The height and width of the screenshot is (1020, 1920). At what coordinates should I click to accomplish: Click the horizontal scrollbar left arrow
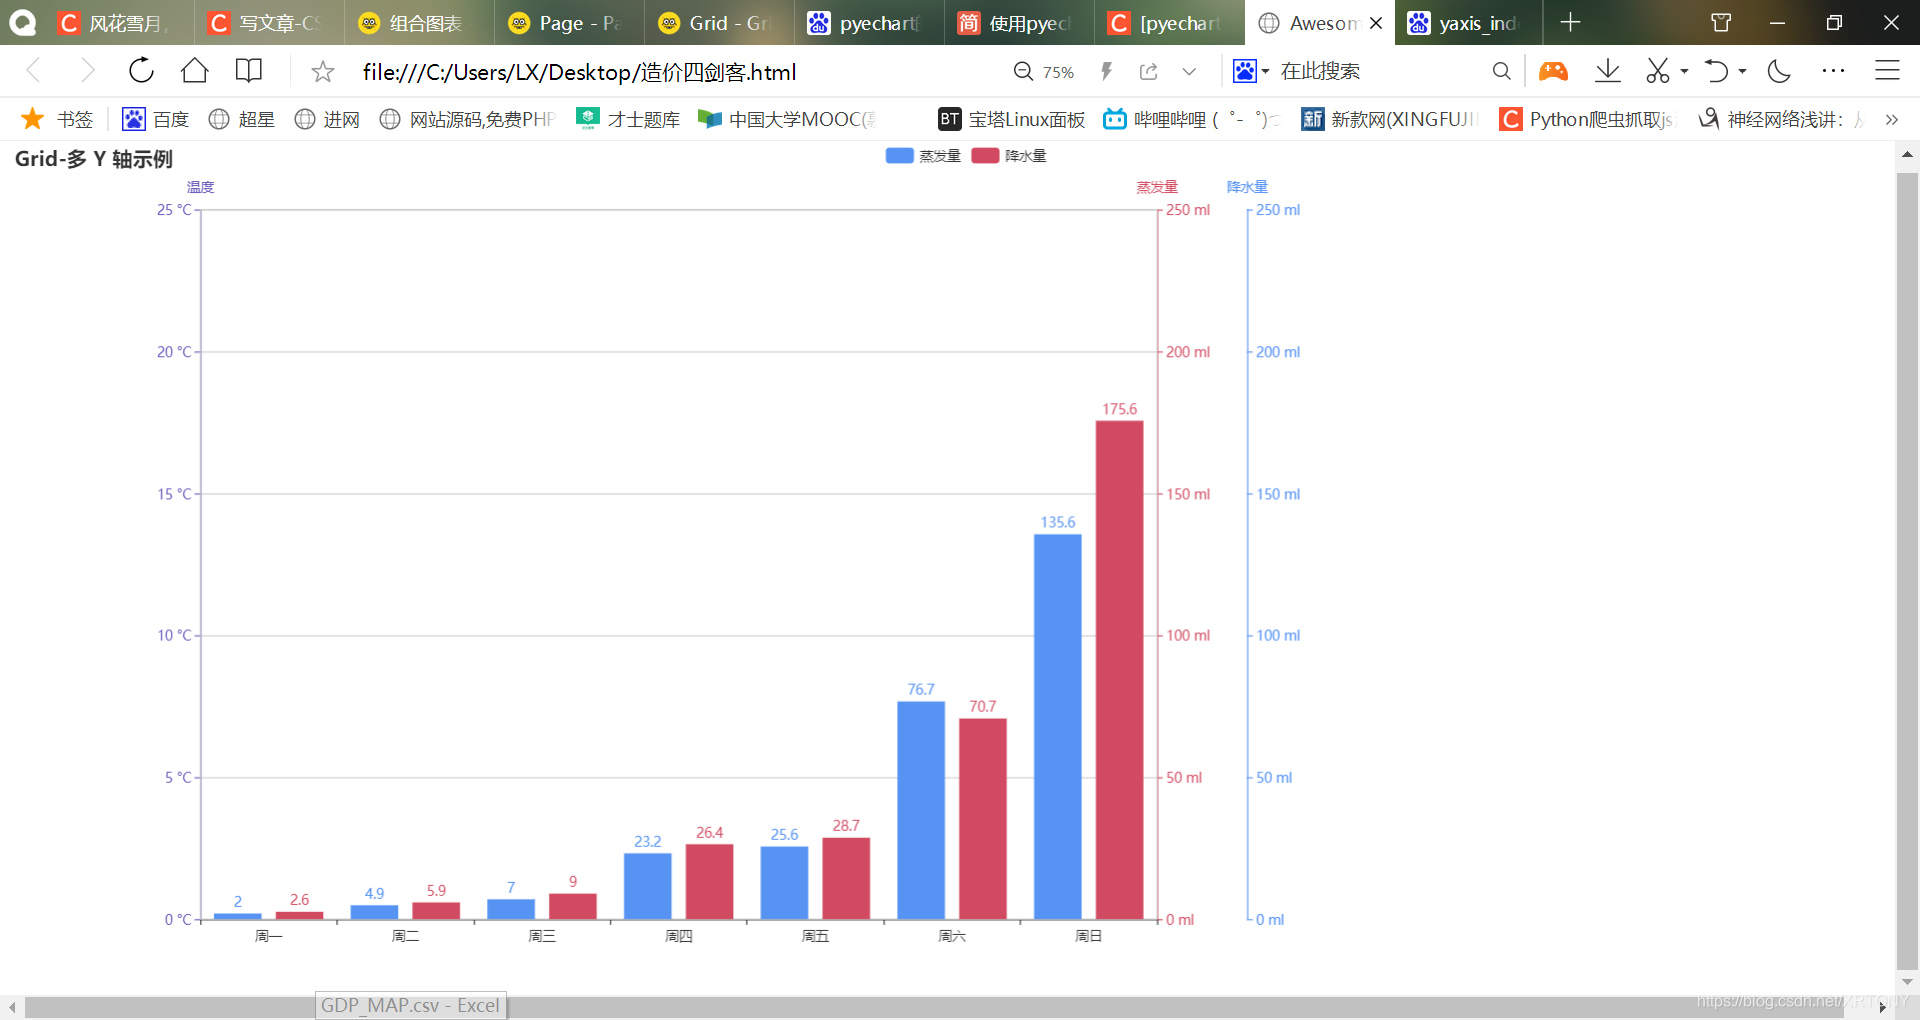[x=12, y=1007]
